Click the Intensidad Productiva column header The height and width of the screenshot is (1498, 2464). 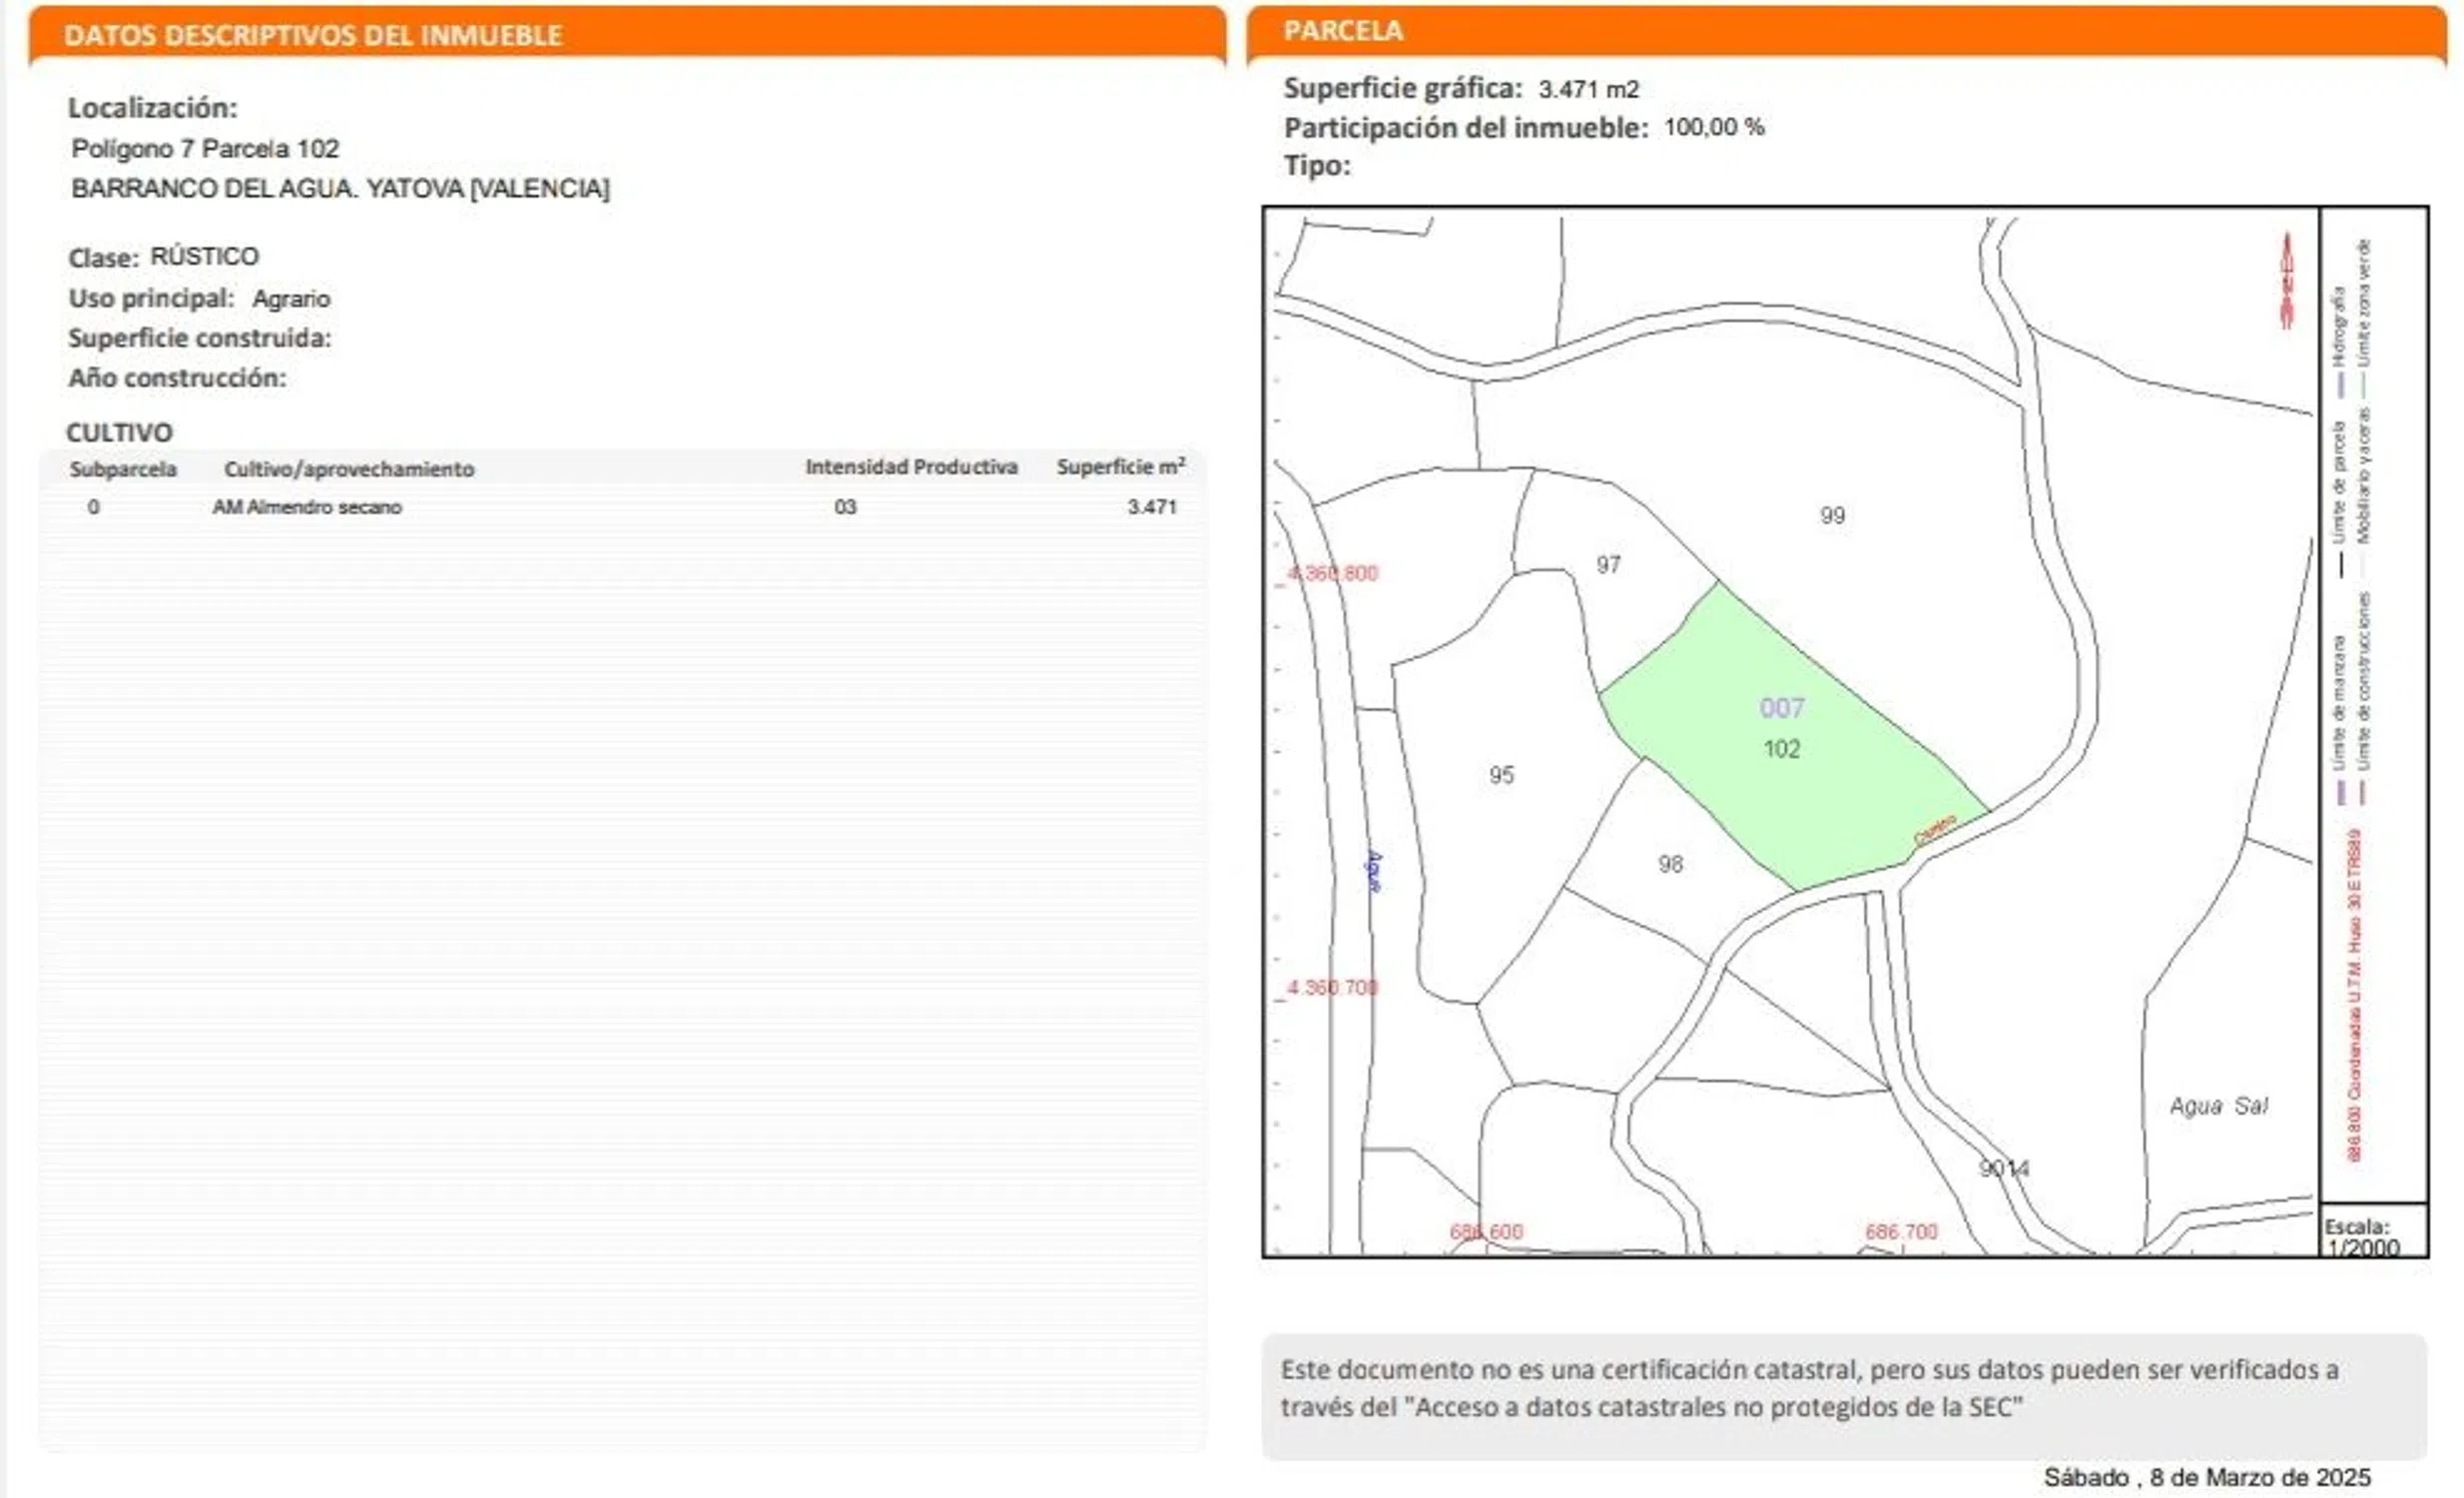pos(911,467)
